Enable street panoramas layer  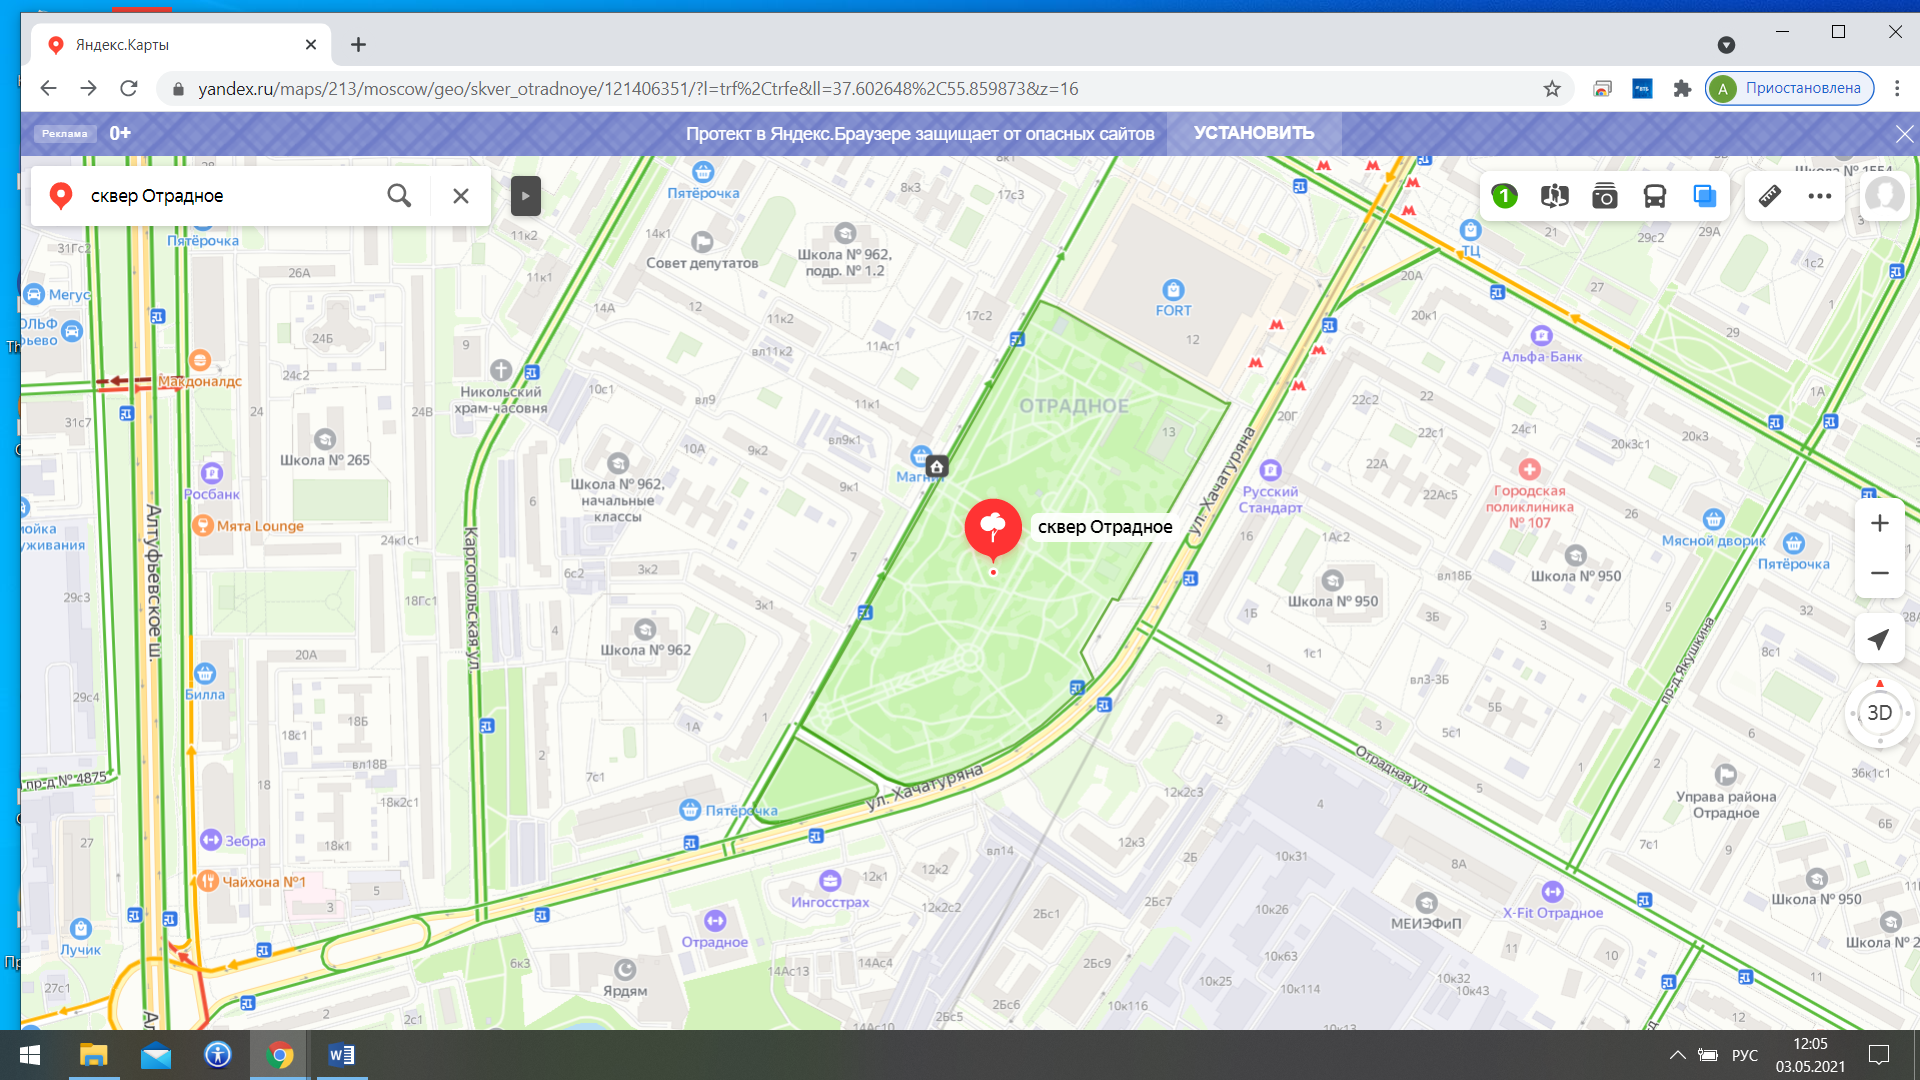coord(1554,196)
